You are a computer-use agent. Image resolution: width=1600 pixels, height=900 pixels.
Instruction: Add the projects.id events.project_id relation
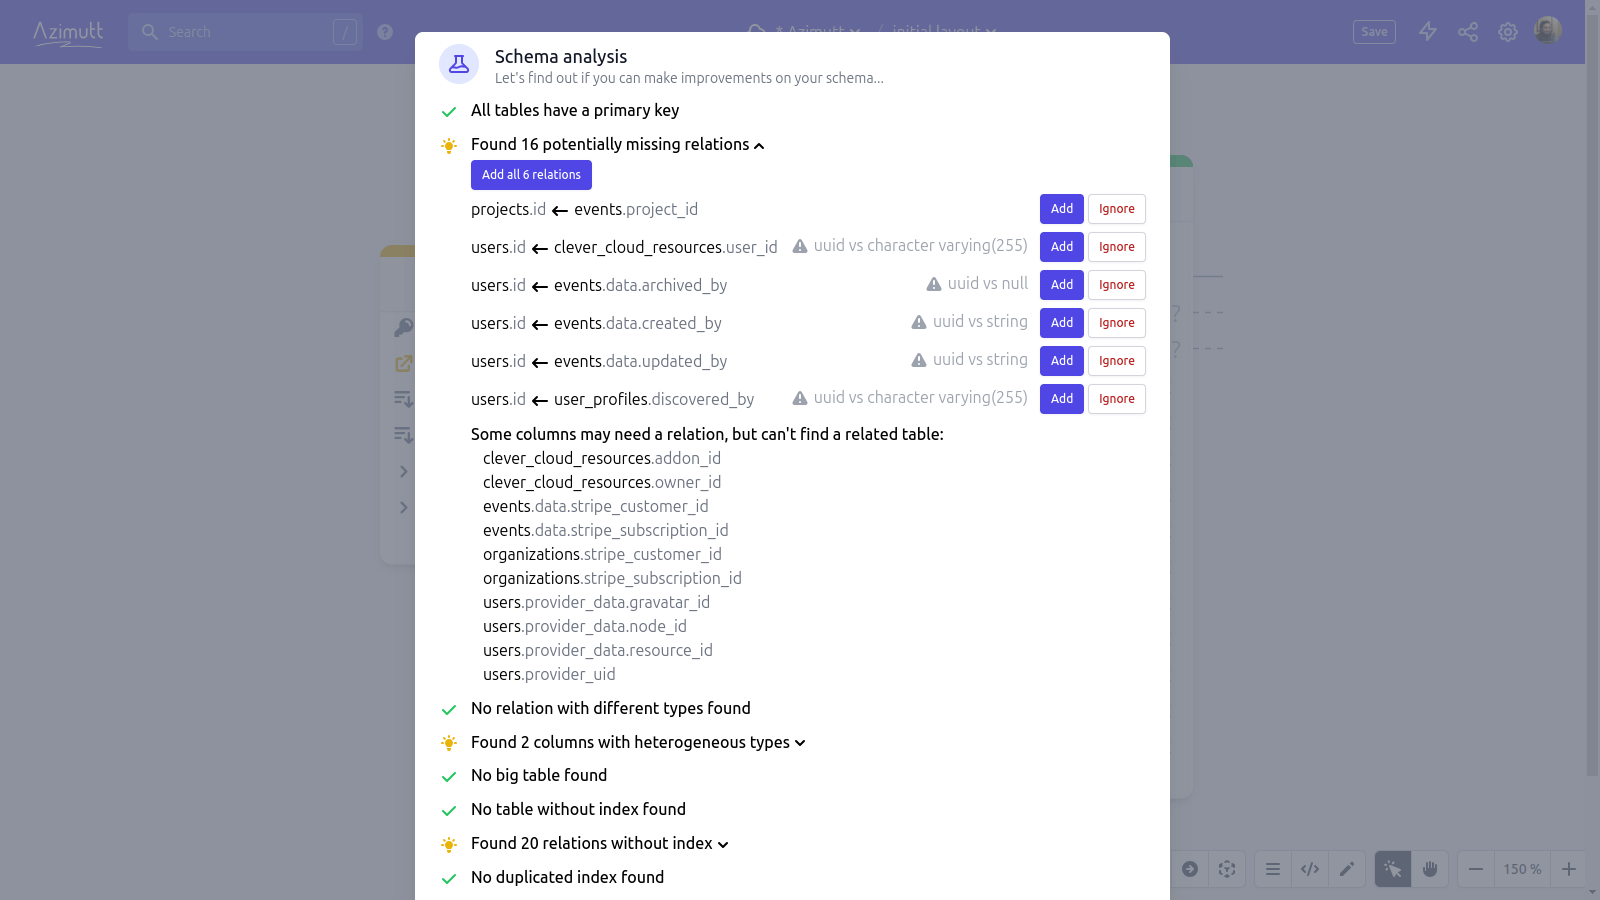tap(1061, 209)
